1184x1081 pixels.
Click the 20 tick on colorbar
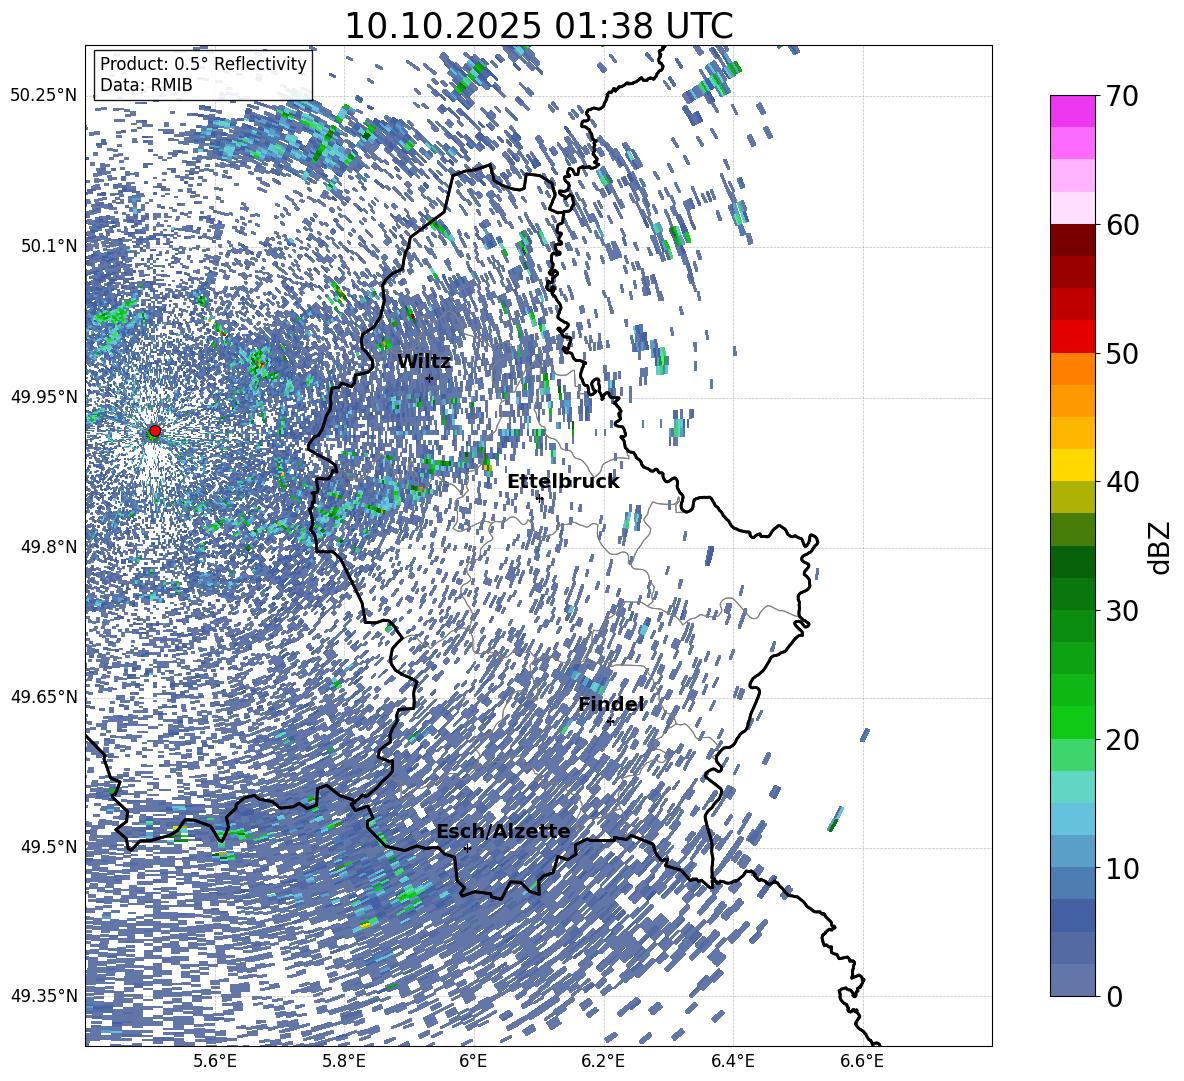1122,739
